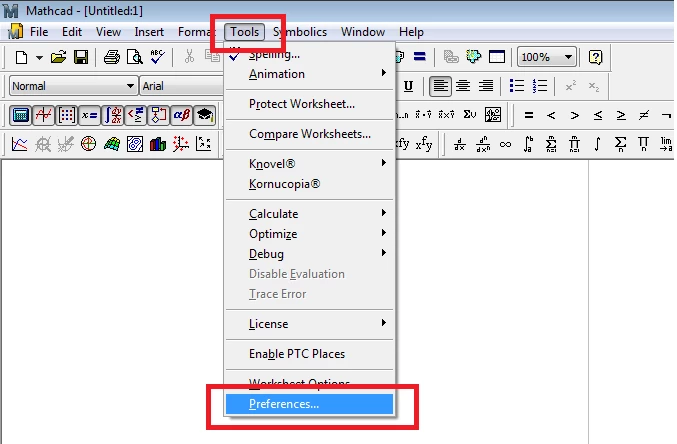Insert the dot product operator

coord(423,115)
